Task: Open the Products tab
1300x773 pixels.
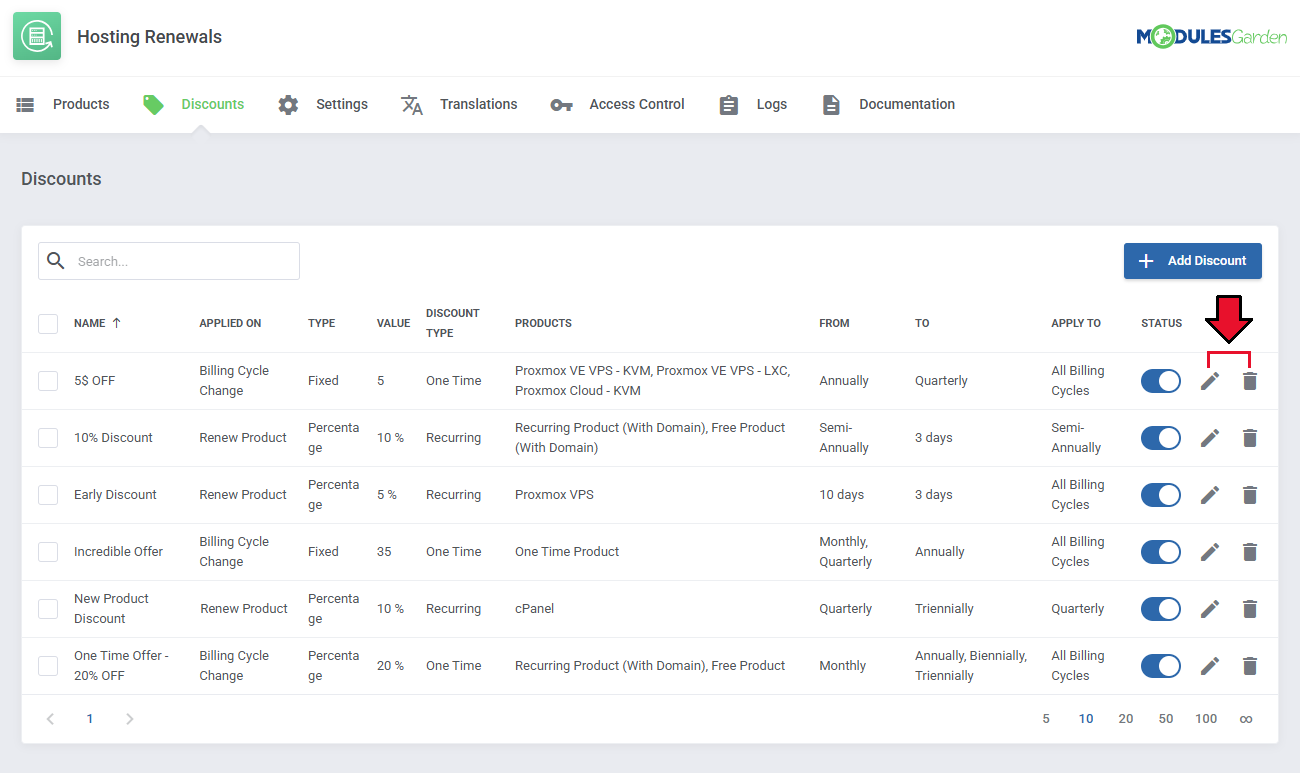Action: point(63,104)
